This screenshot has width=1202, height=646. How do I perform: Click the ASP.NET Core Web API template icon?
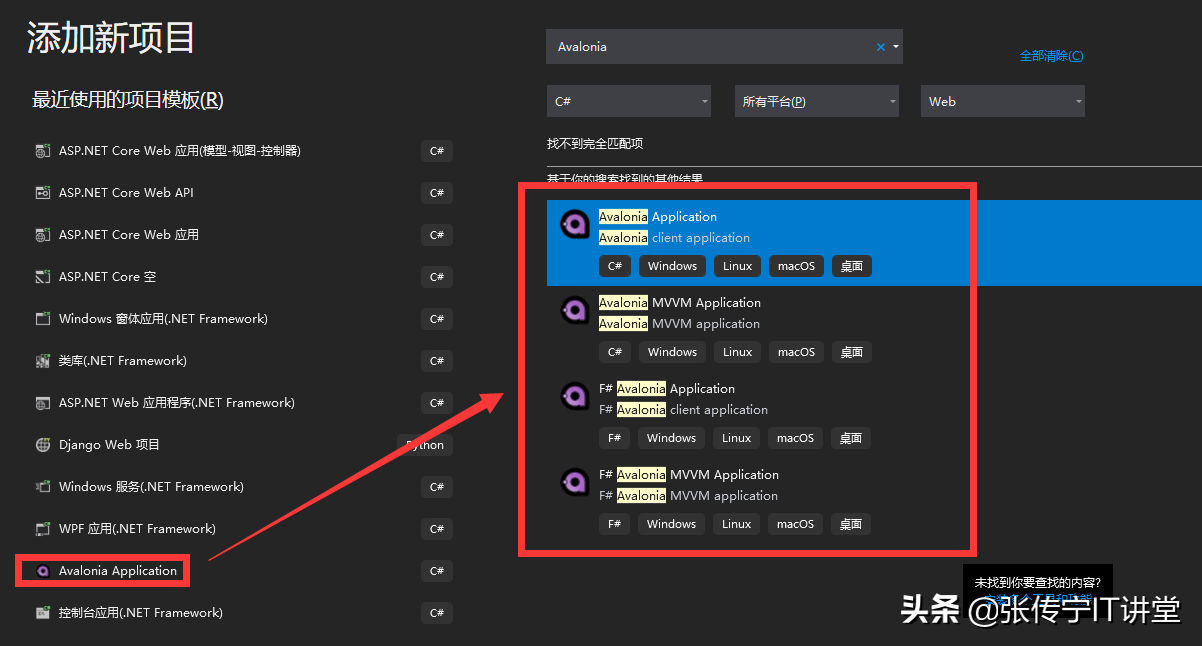42,193
